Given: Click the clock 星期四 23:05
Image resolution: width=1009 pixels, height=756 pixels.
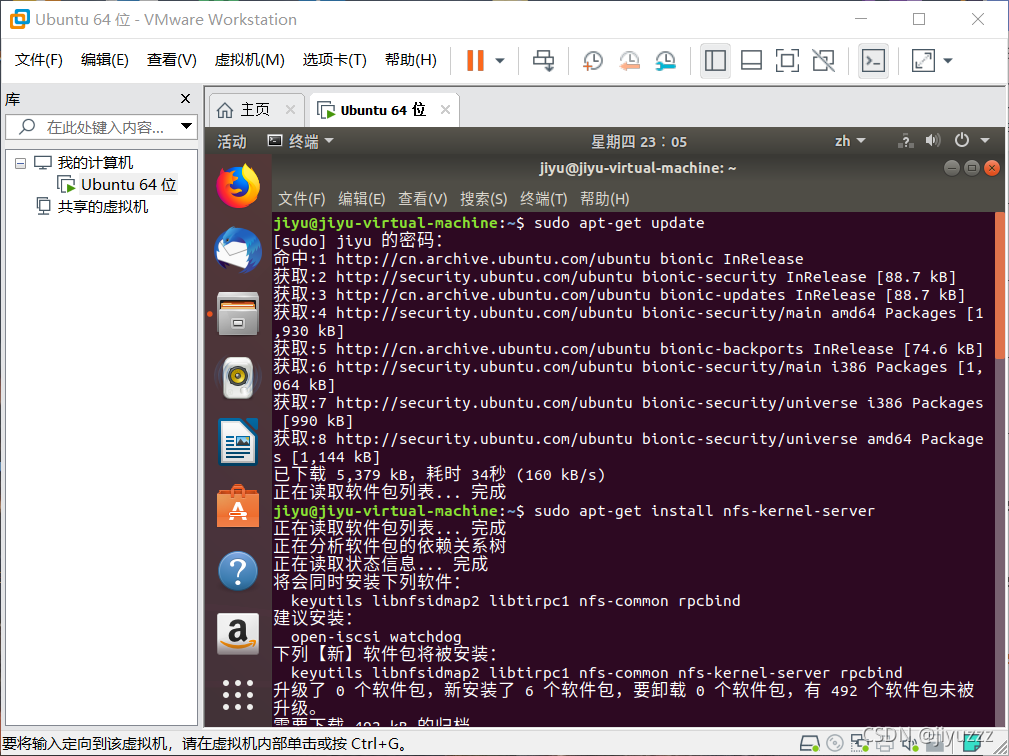Looking at the screenshot, I should [639, 142].
